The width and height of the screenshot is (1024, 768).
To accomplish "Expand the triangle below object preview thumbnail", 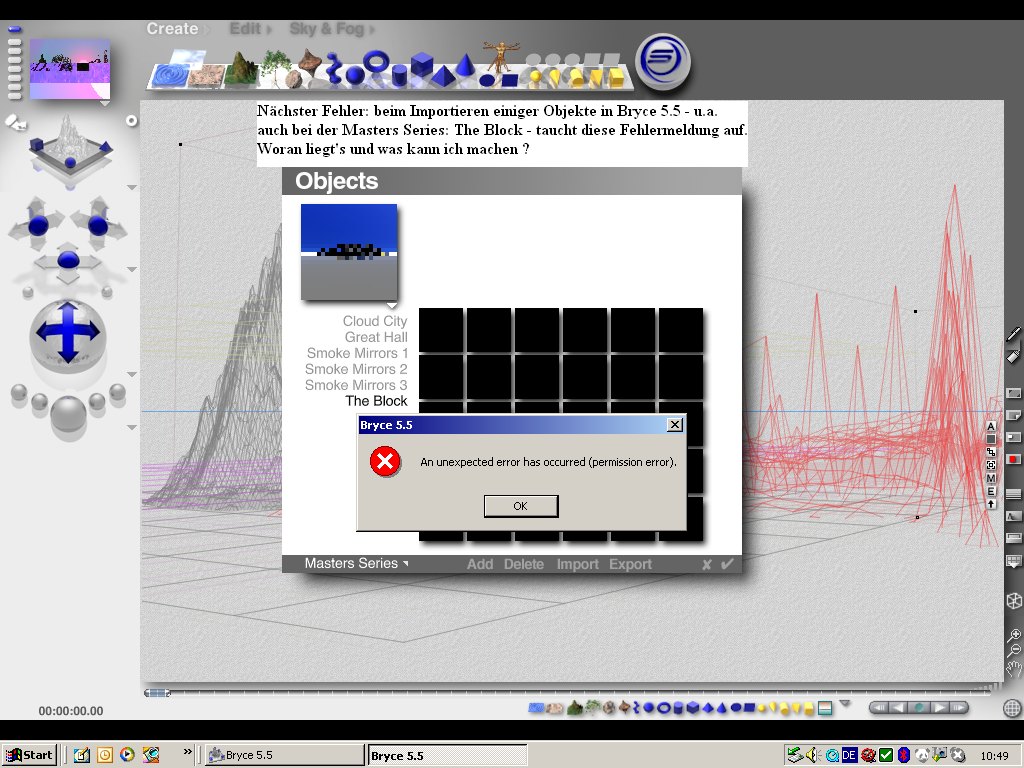I will (x=391, y=306).
